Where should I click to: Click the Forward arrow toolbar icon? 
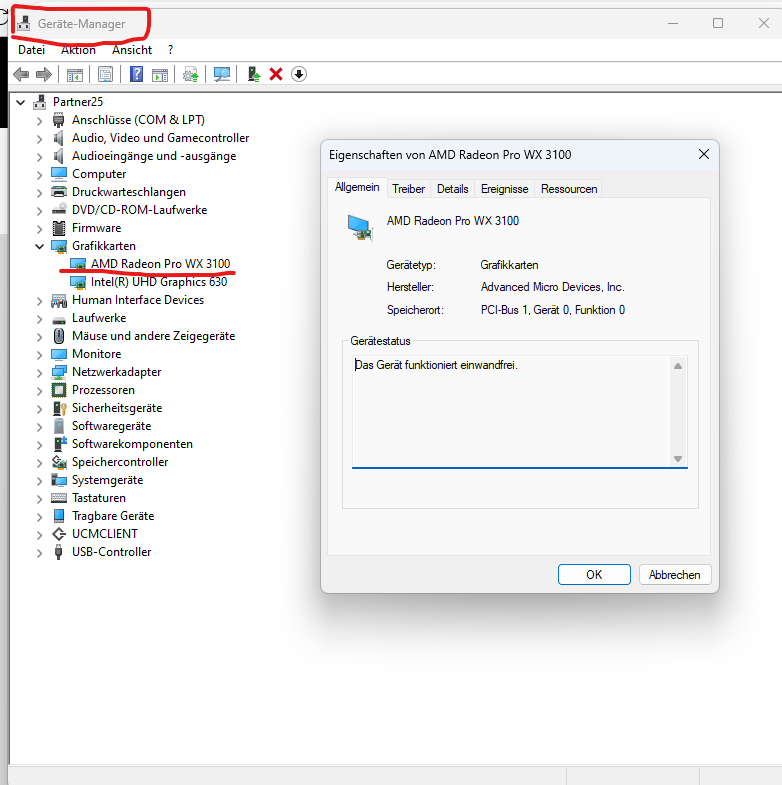click(44, 75)
